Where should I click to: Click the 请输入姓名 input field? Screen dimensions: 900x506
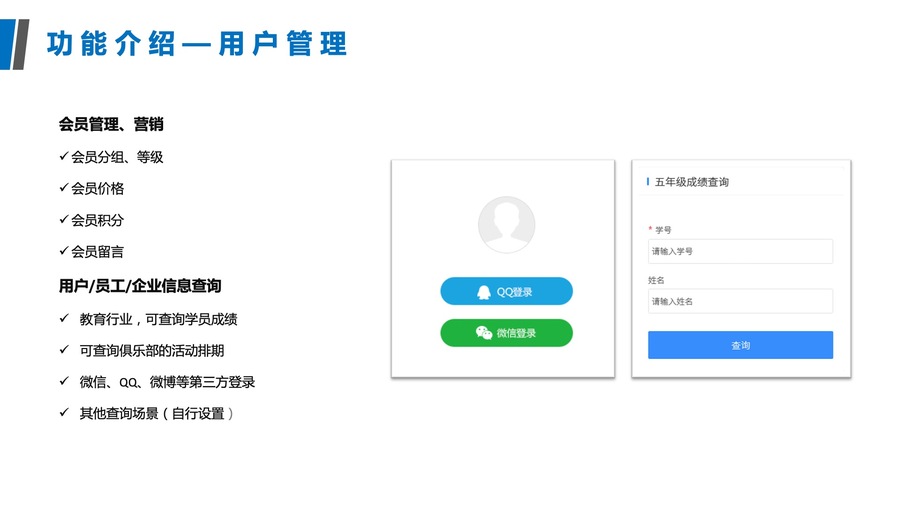pos(740,301)
